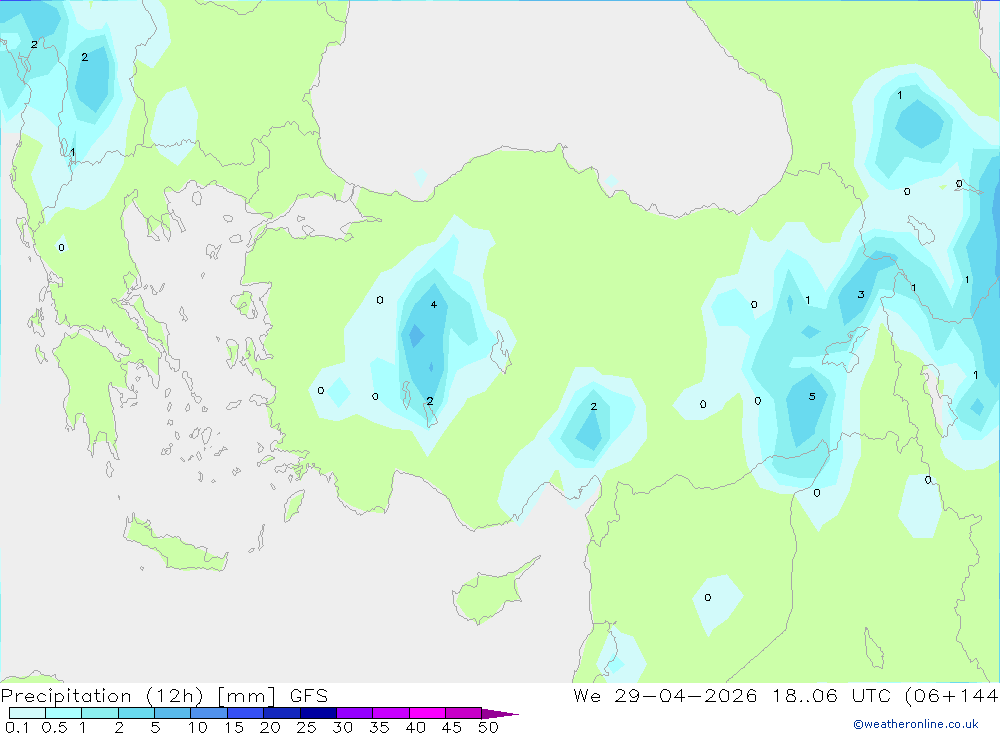Pick the 1–2 mm legend color box

point(100,713)
